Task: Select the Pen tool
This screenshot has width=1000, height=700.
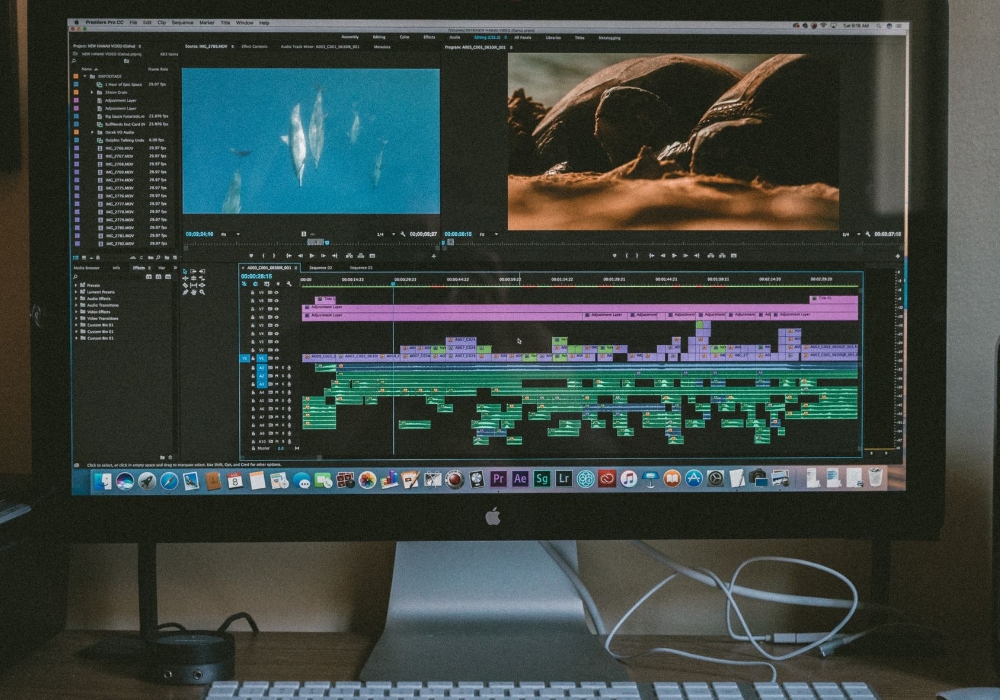Action: (x=185, y=292)
